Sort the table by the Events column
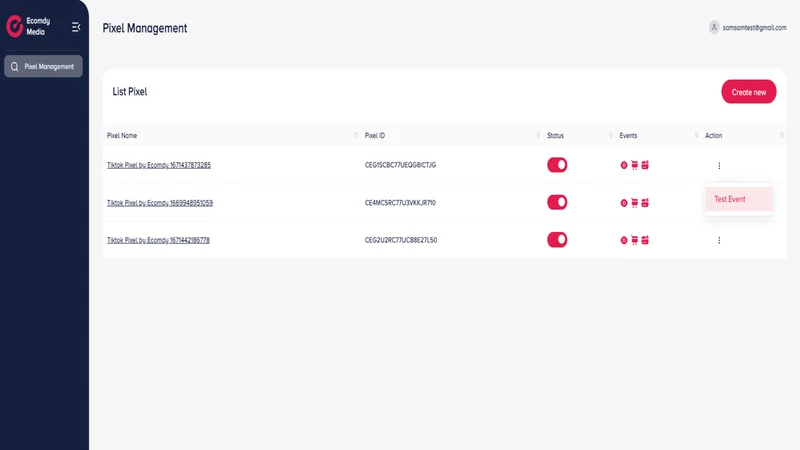The width and height of the screenshot is (800, 450). point(696,135)
